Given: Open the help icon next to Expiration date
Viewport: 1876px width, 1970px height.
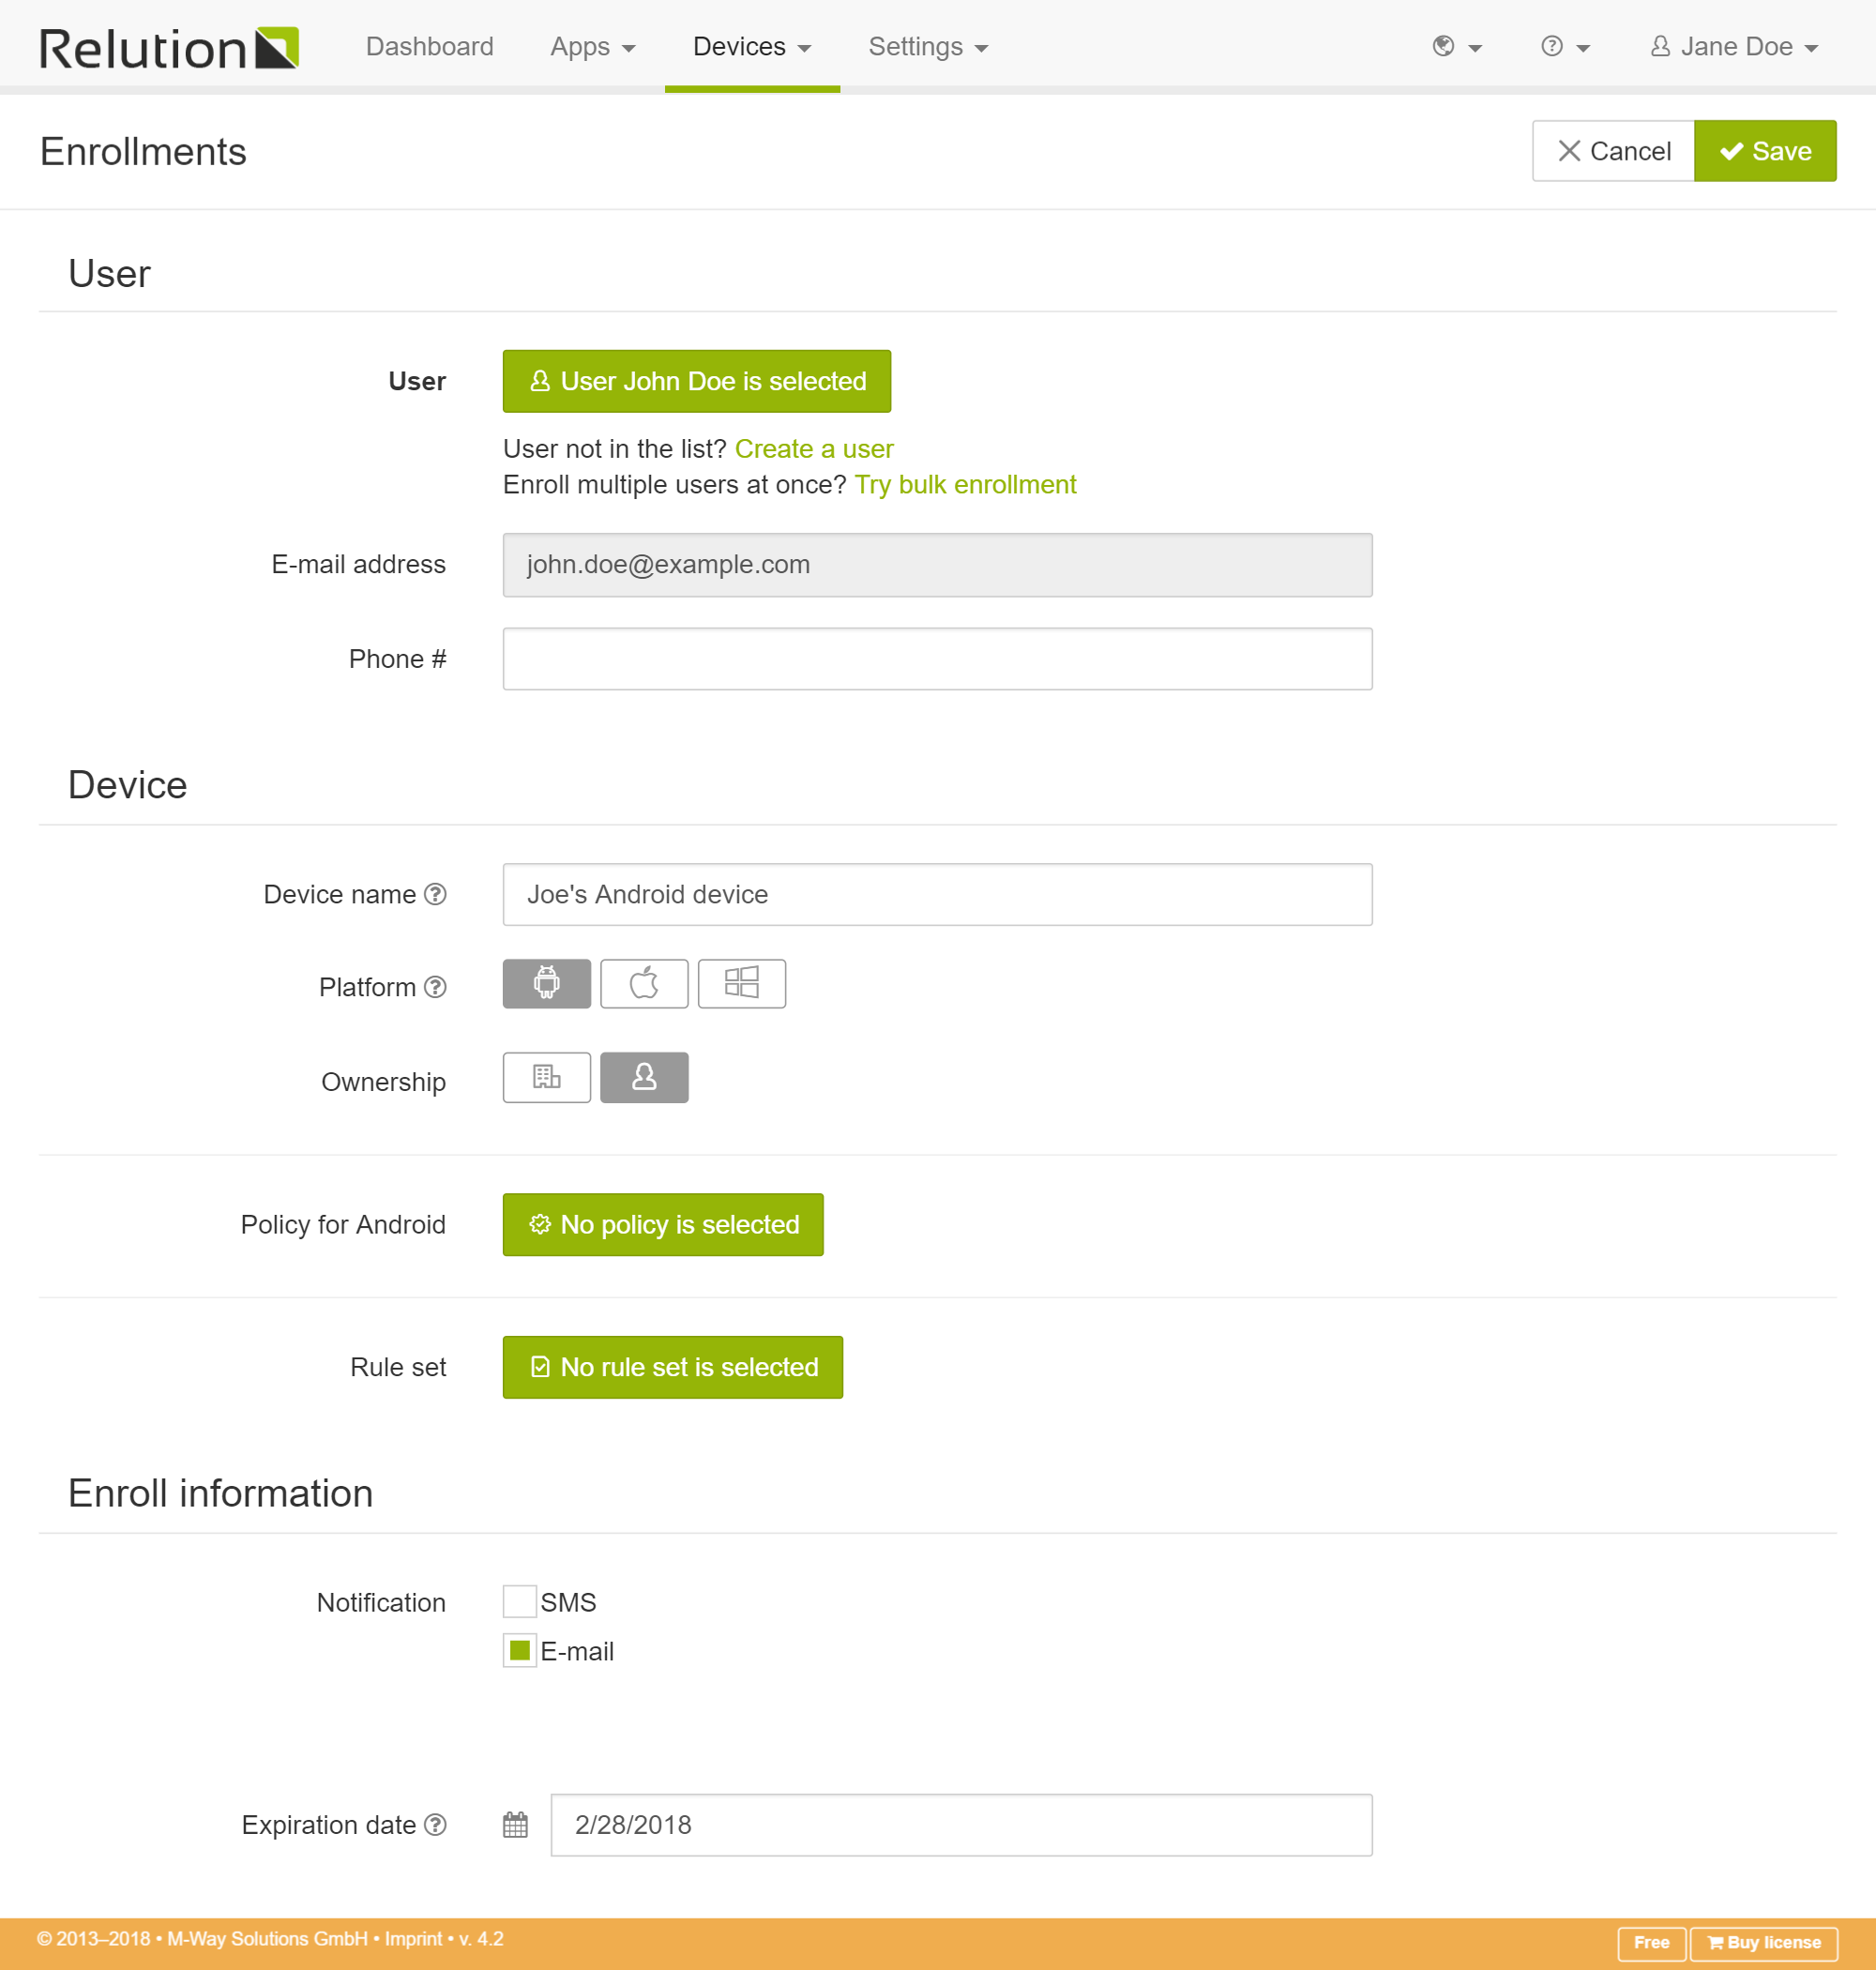Looking at the screenshot, I should point(435,1825).
